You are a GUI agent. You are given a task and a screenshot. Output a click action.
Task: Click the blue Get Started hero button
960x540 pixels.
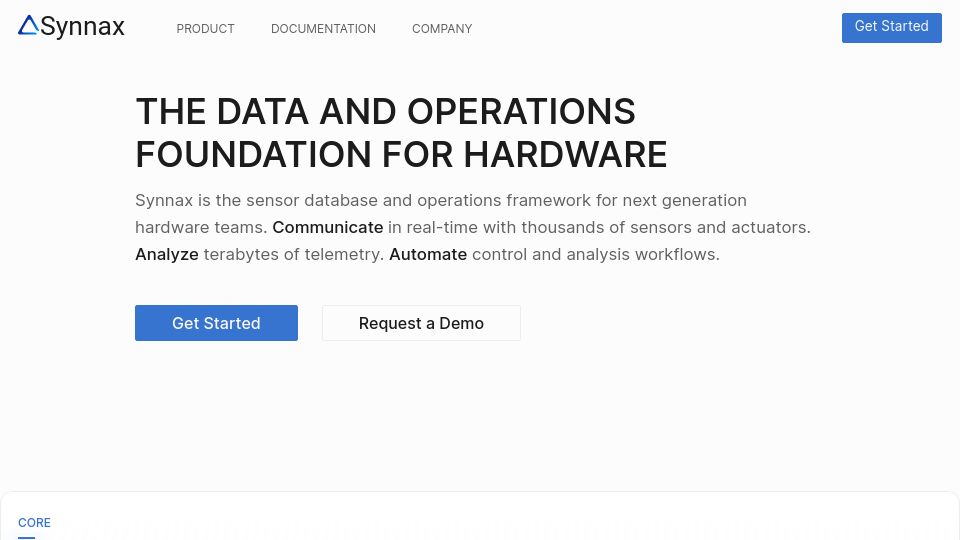click(216, 323)
